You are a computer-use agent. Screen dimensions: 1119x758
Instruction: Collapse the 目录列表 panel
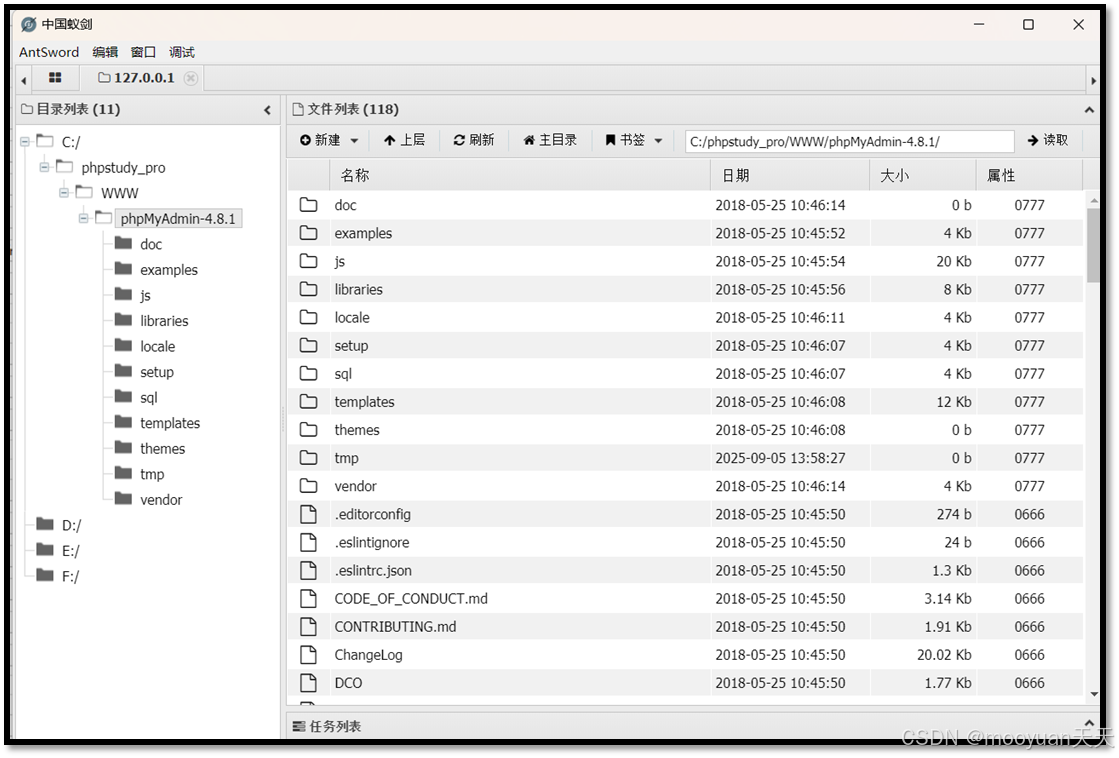(x=268, y=110)
